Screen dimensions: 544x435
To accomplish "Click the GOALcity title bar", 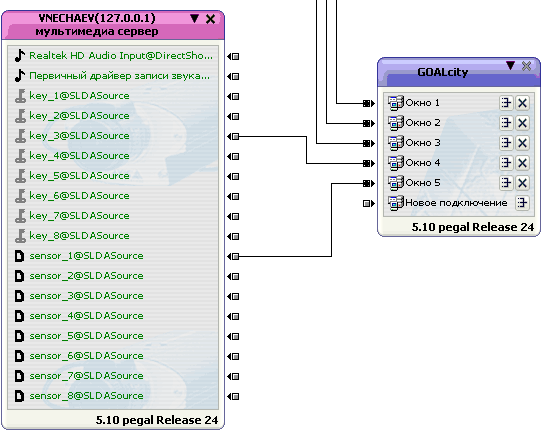I will point(443,72).
